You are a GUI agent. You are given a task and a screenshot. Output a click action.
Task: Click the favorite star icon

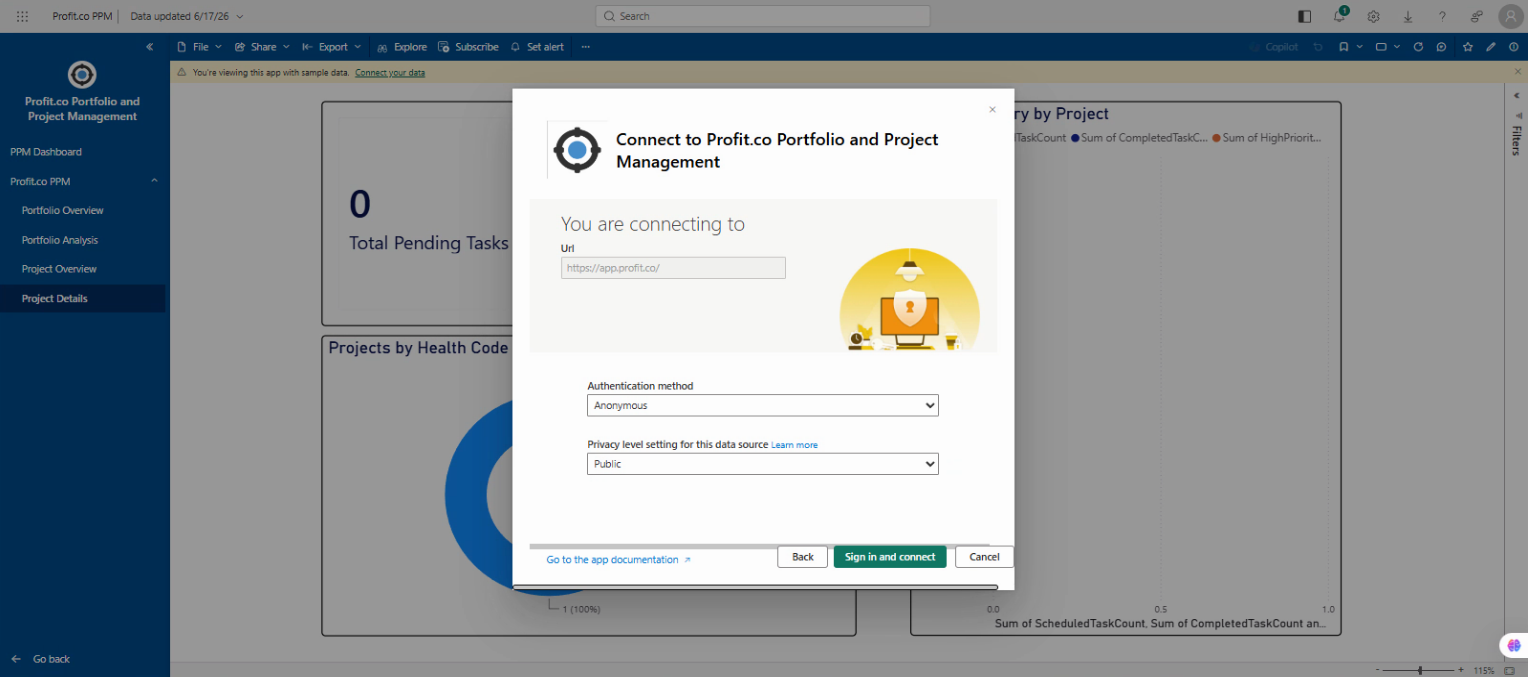[1467, 47]
